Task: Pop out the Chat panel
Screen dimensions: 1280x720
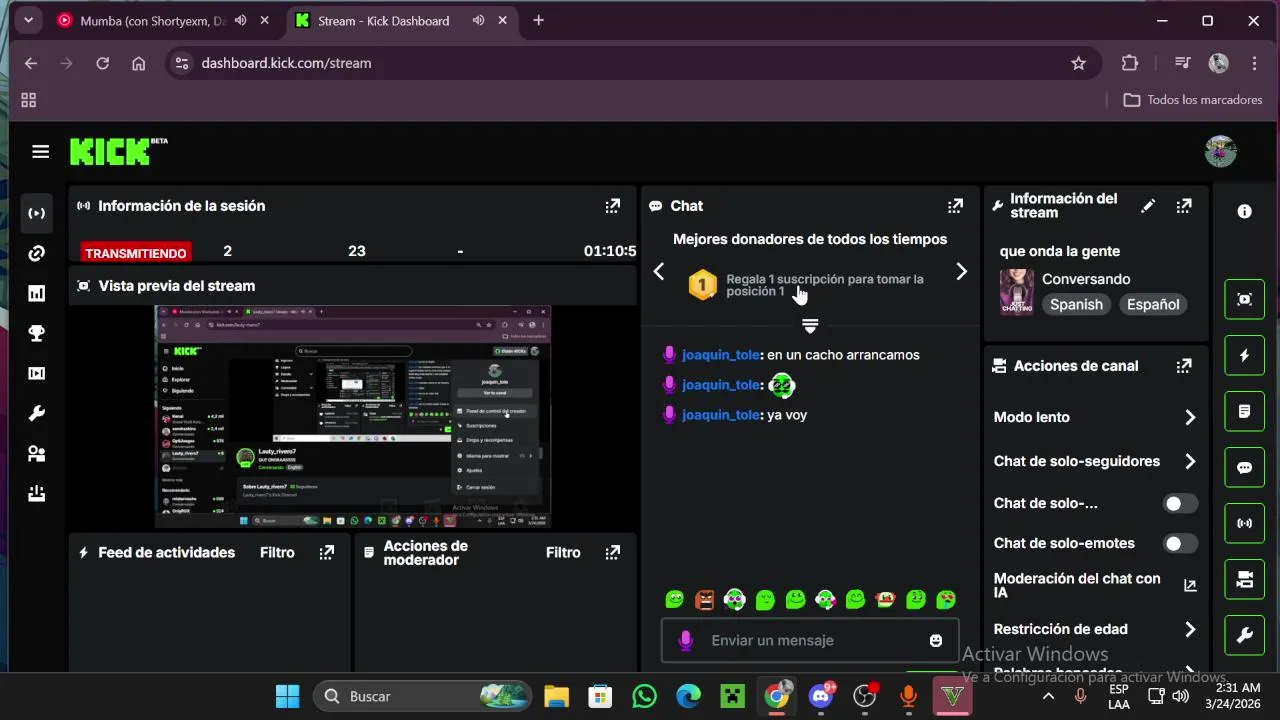Action: (955, 206)
